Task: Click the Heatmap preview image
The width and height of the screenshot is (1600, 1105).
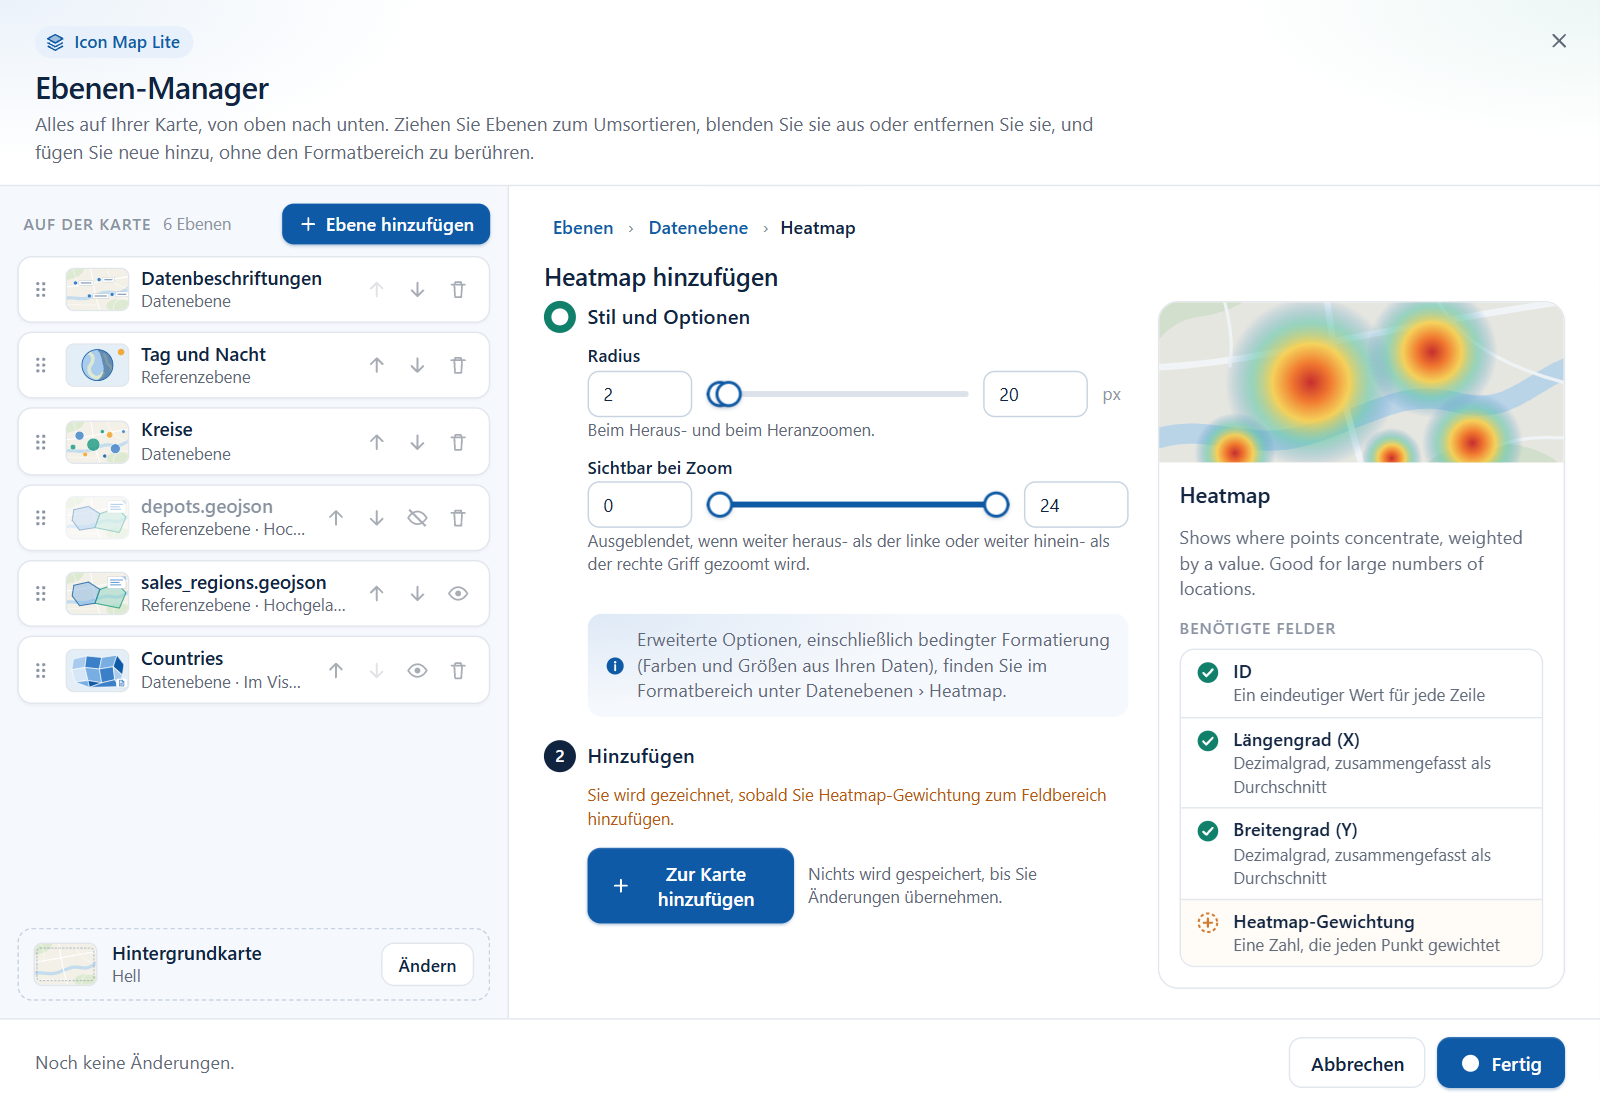Action: 1361,382
